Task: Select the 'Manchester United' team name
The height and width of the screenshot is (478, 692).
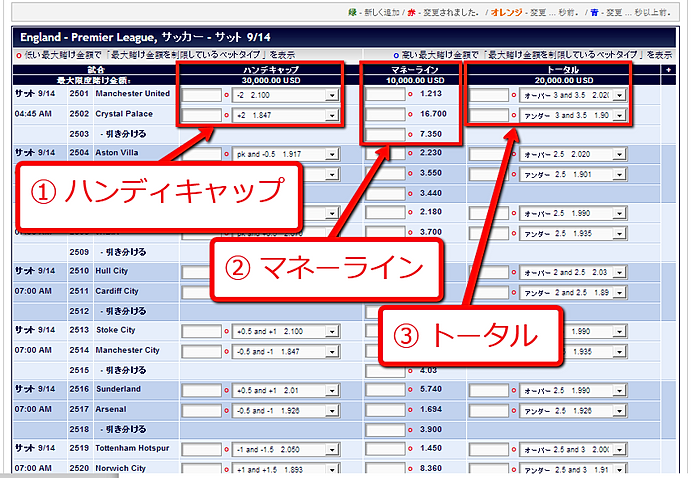Action: pyautogui.click(x=132, y=94)
